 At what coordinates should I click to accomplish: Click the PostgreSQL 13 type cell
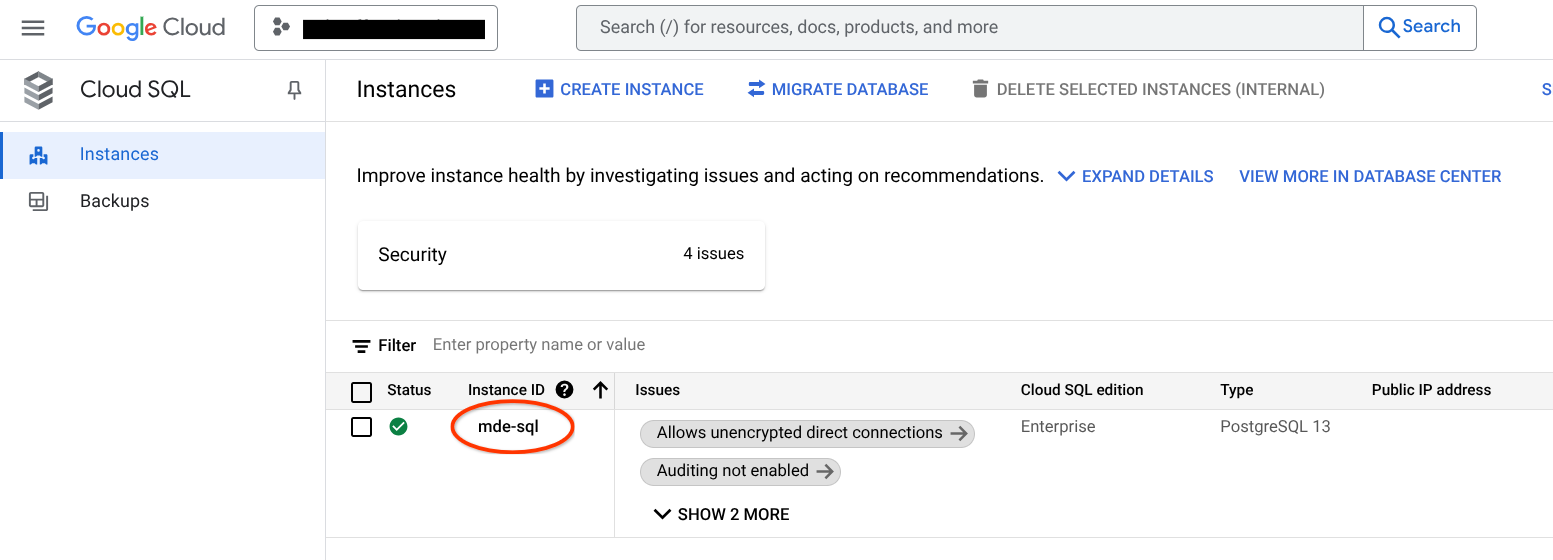1275,427
